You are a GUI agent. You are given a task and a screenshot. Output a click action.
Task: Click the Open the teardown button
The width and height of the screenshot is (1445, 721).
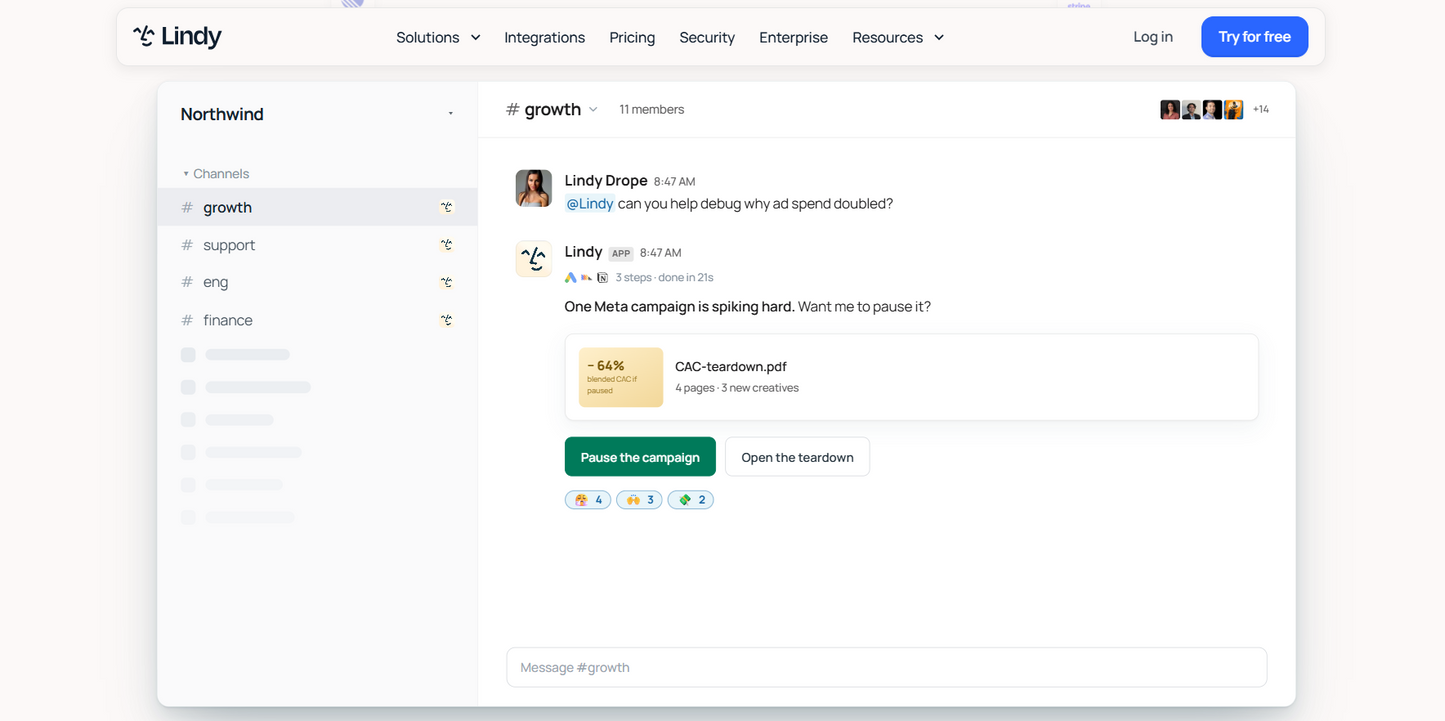(x=797, y=457)
